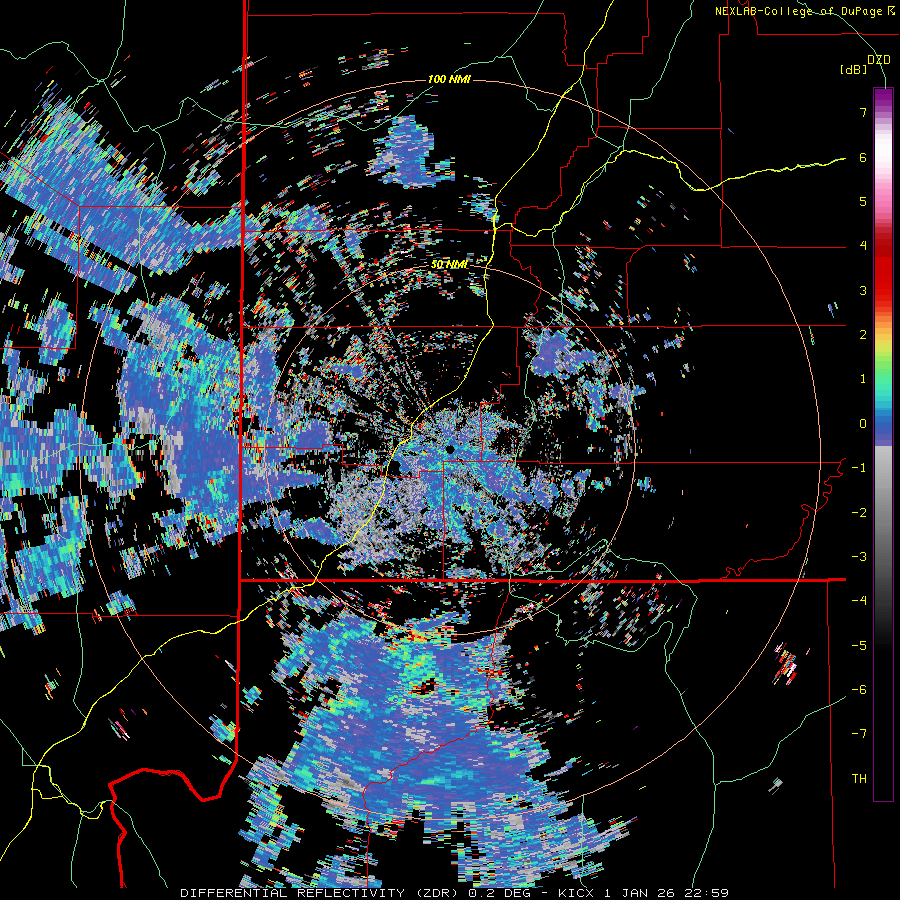900x900 pixels.
Task: Click the 2 value on color scale
Action: (x=863, y=335)
